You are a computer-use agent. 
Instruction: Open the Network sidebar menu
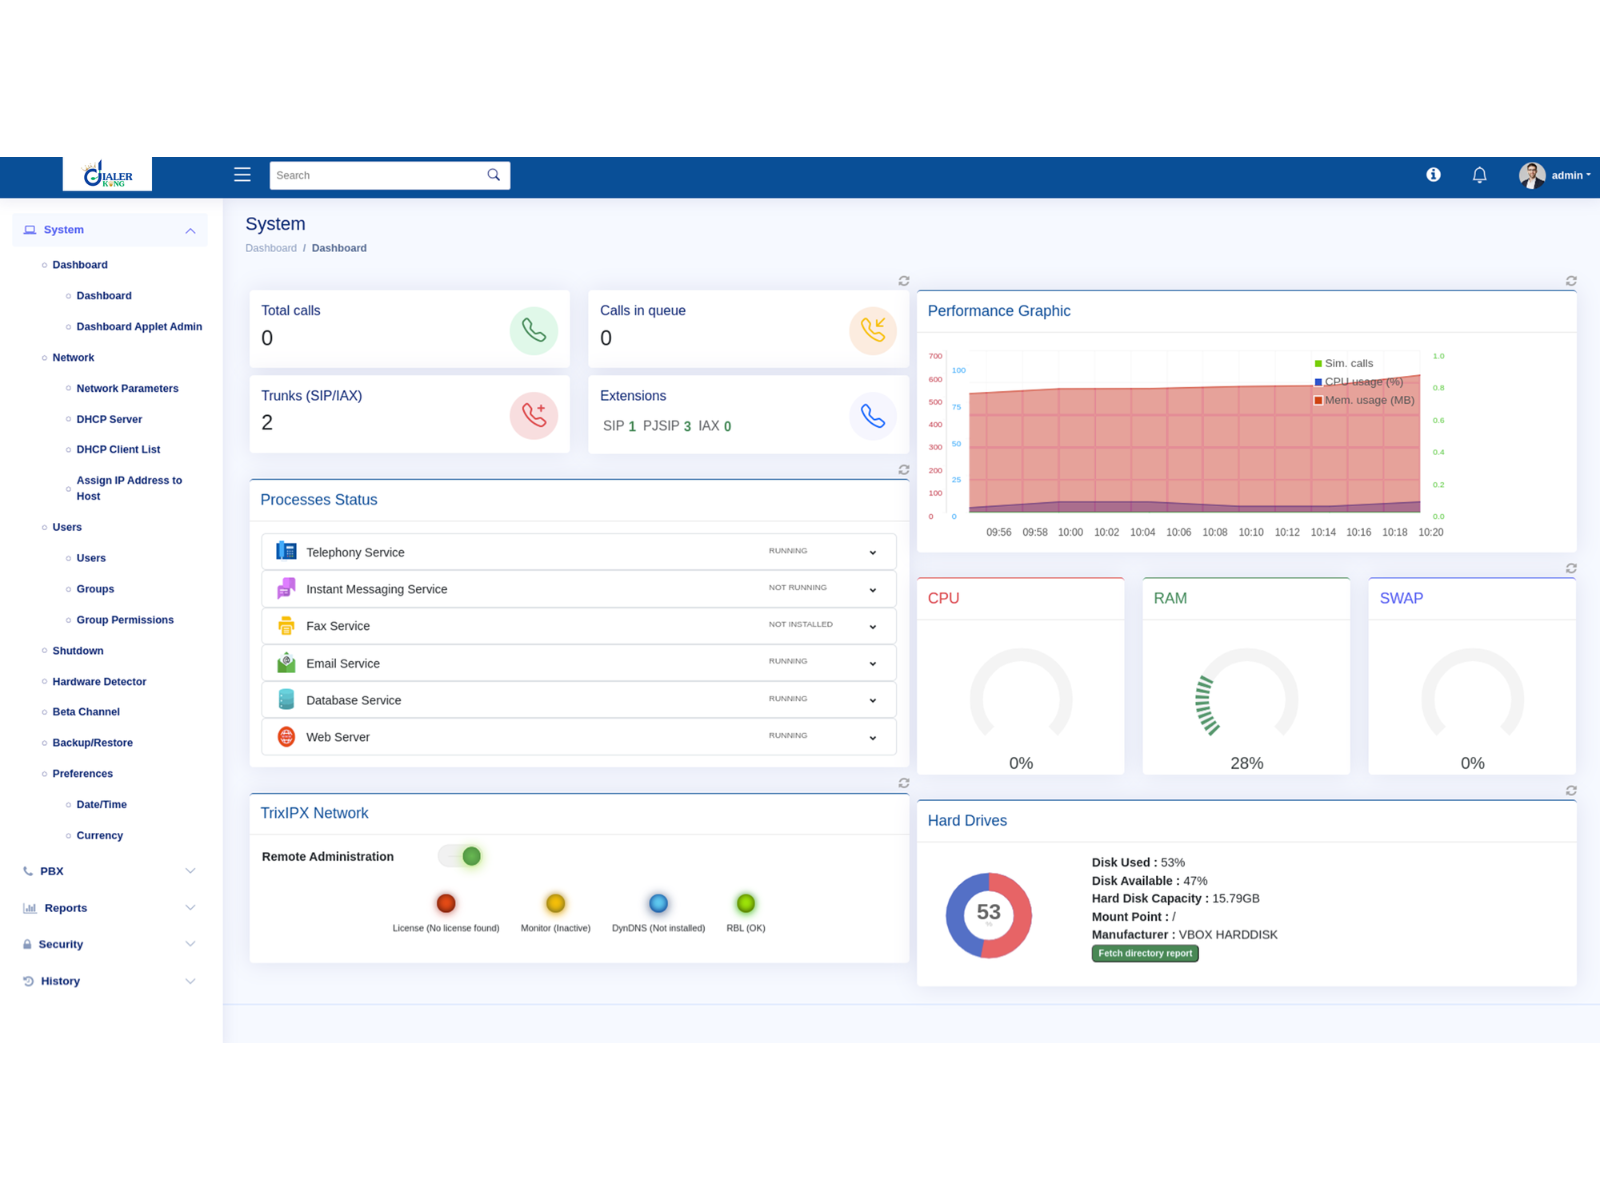tap(72, 357)
